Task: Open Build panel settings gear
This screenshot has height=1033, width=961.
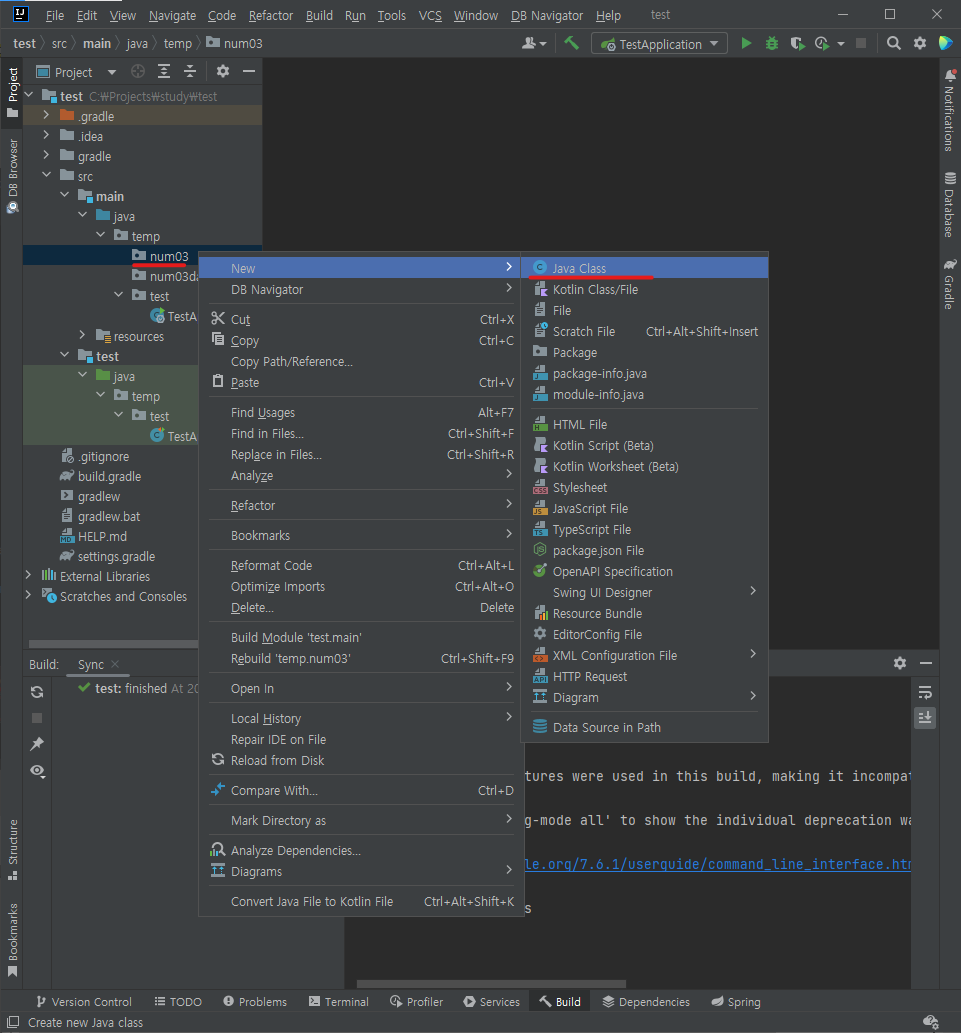Action: (900, 663)
